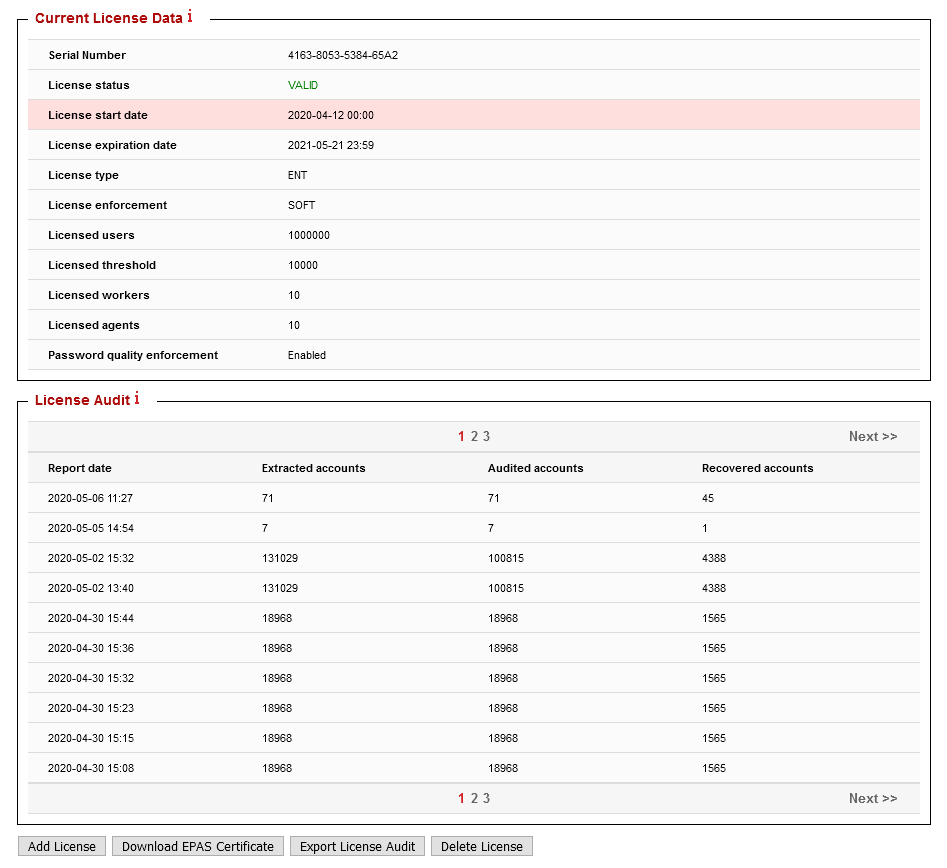Image resolution: width=947 pixels, height=868 pixels.
Task: Go to page 2 of License Audit
Action: 474,436
